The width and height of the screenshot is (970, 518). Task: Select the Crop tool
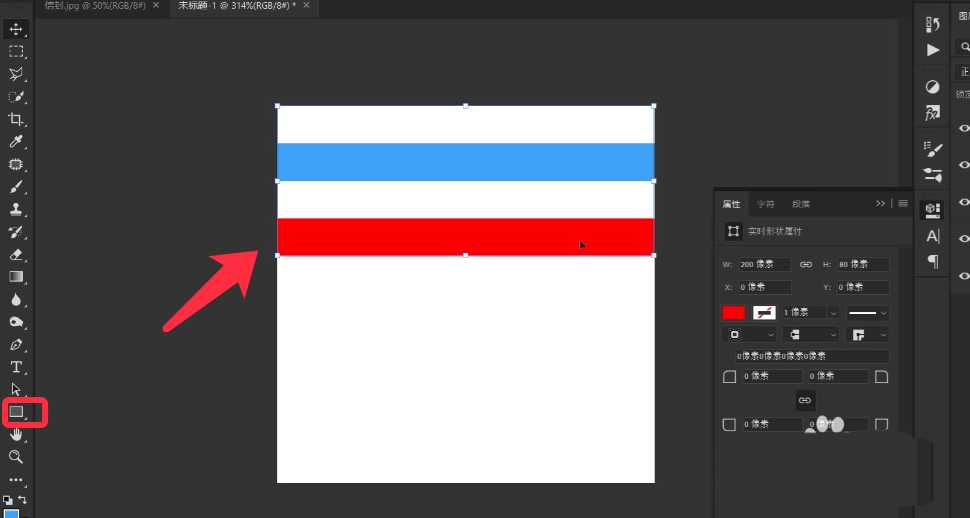16,119
